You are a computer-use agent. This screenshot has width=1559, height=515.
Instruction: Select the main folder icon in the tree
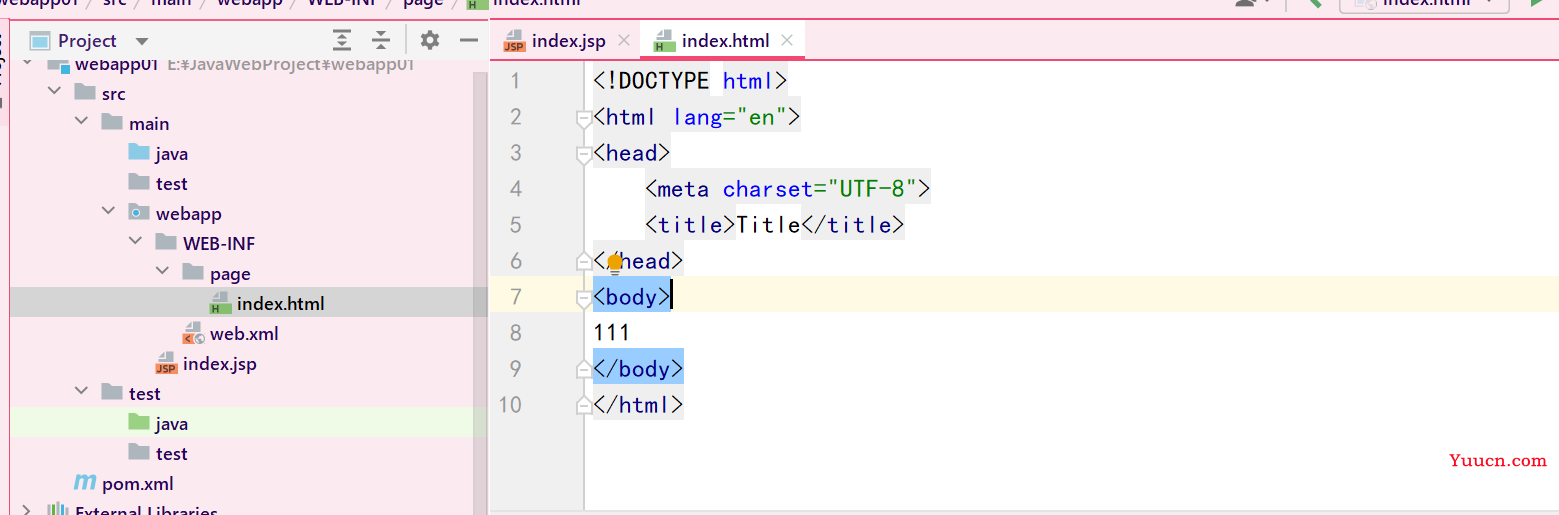[x=112, y=123]
